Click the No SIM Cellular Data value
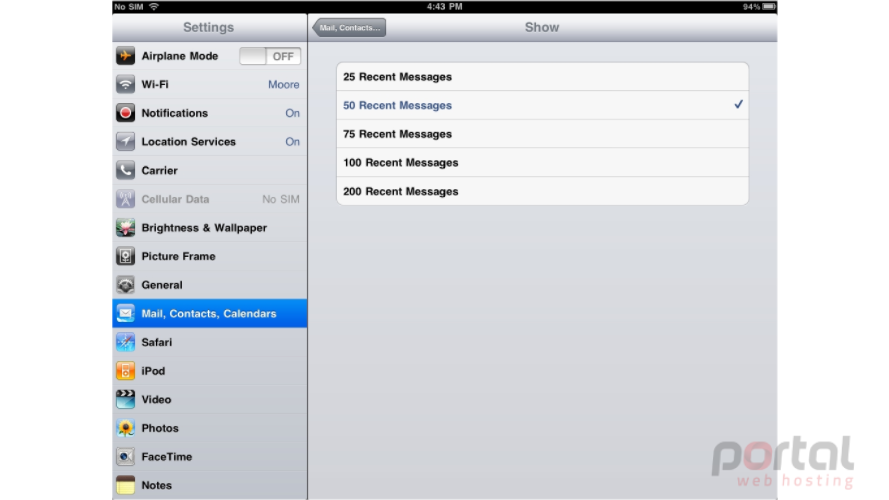The image size is (889, 500). (x=281, y=199)
